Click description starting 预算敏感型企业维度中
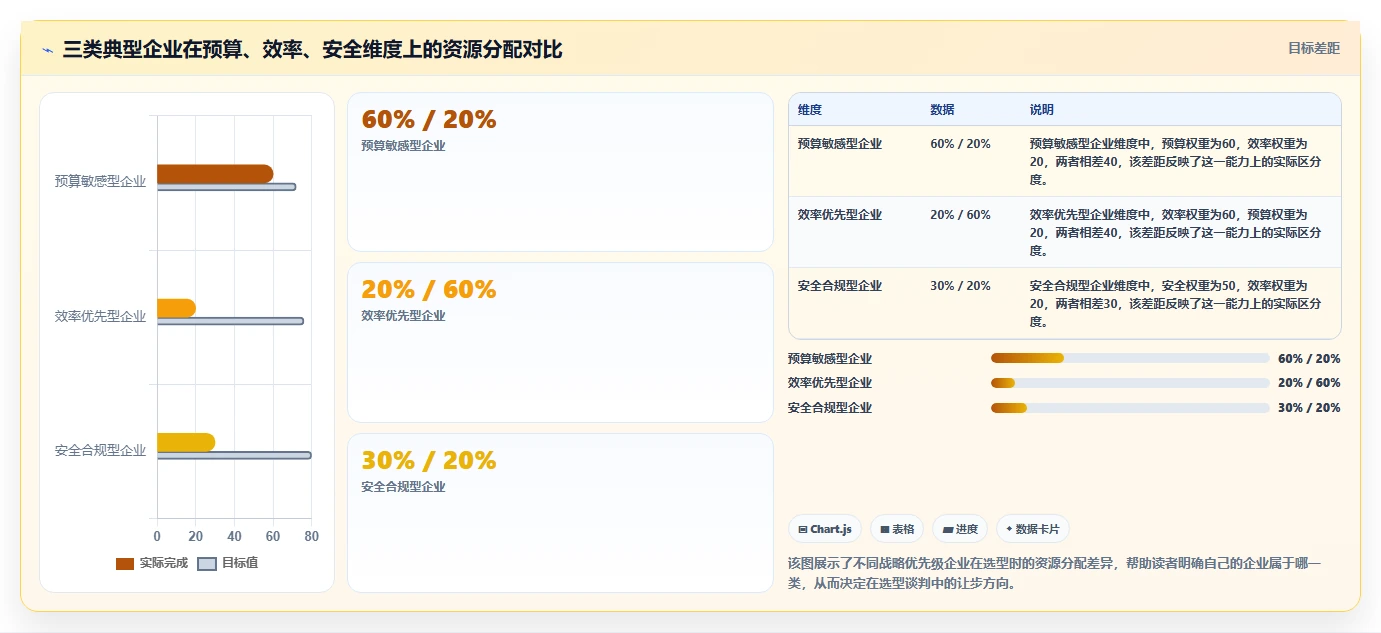 (1176, 162)
